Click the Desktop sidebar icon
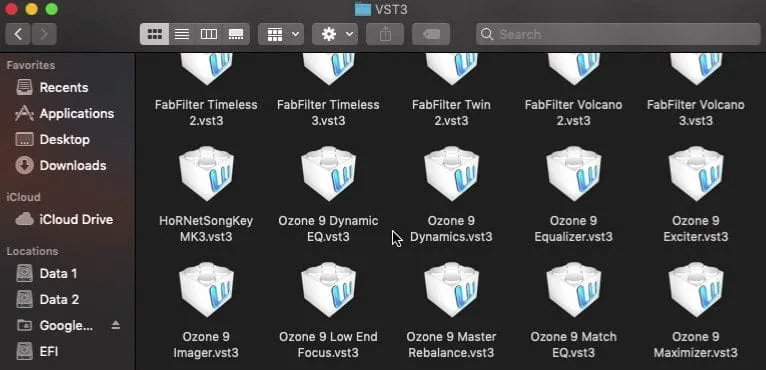 24,139
